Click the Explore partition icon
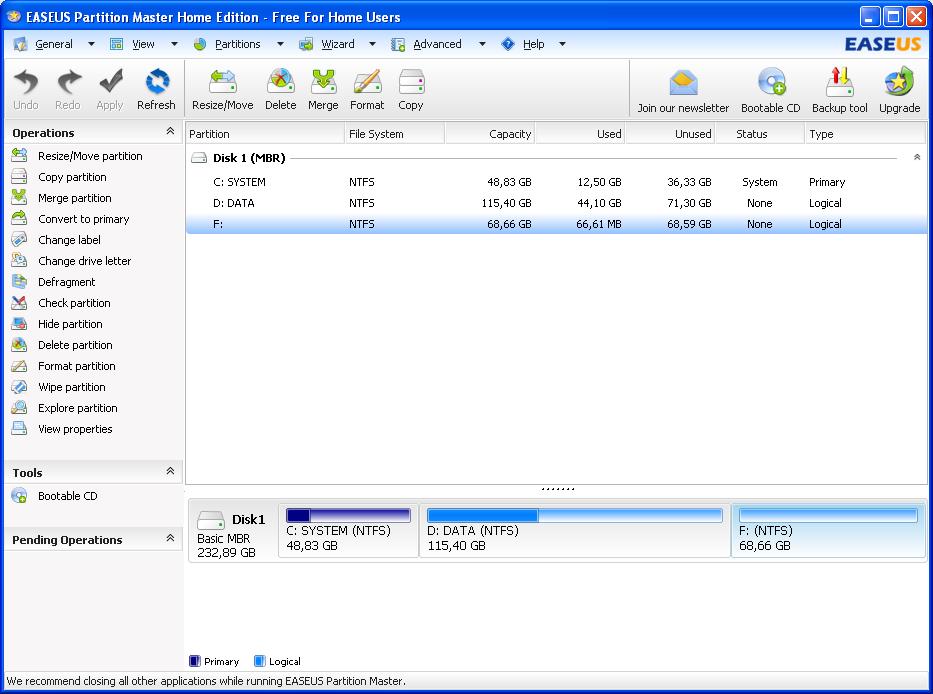The height and width of the screenshot is (694, 933). [x=19, y=408]
